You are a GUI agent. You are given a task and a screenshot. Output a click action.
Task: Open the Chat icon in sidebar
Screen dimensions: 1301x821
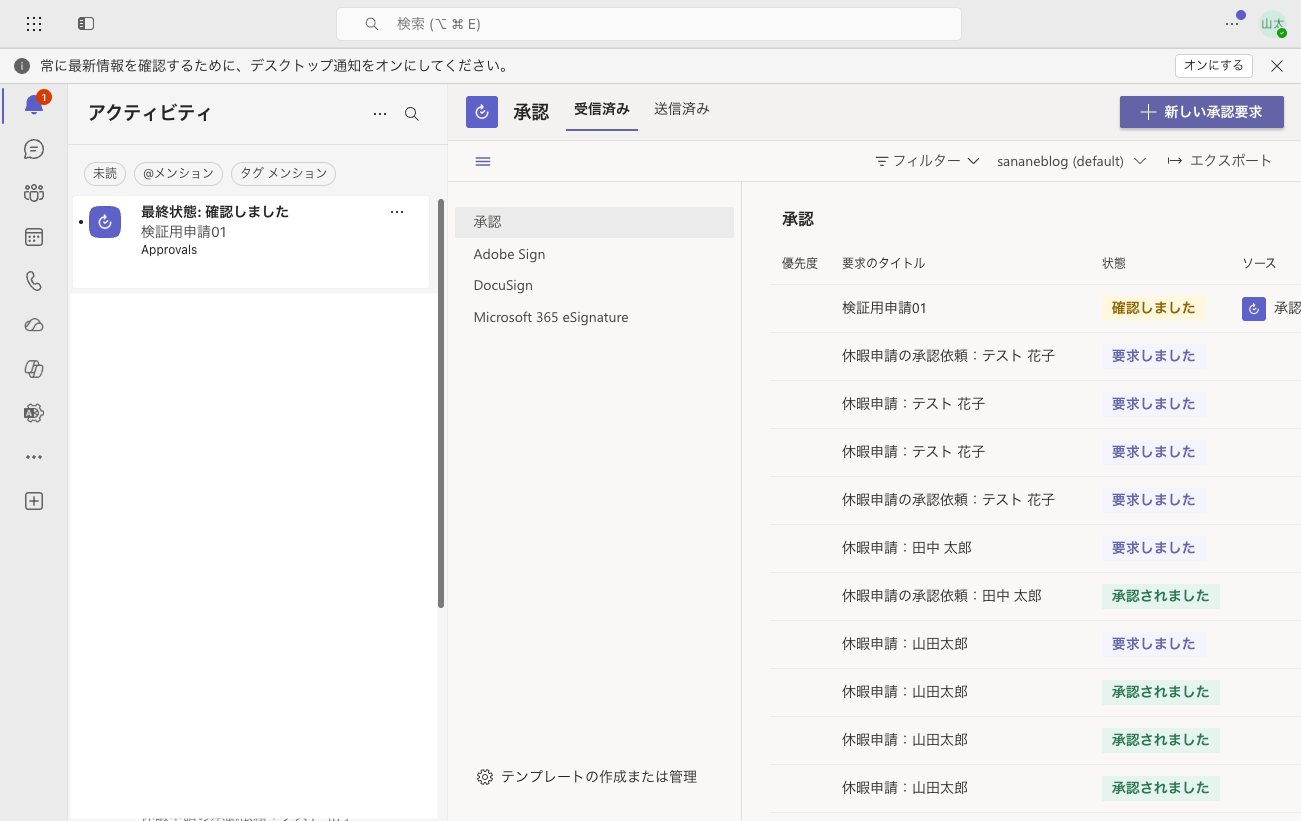[34, 149]
